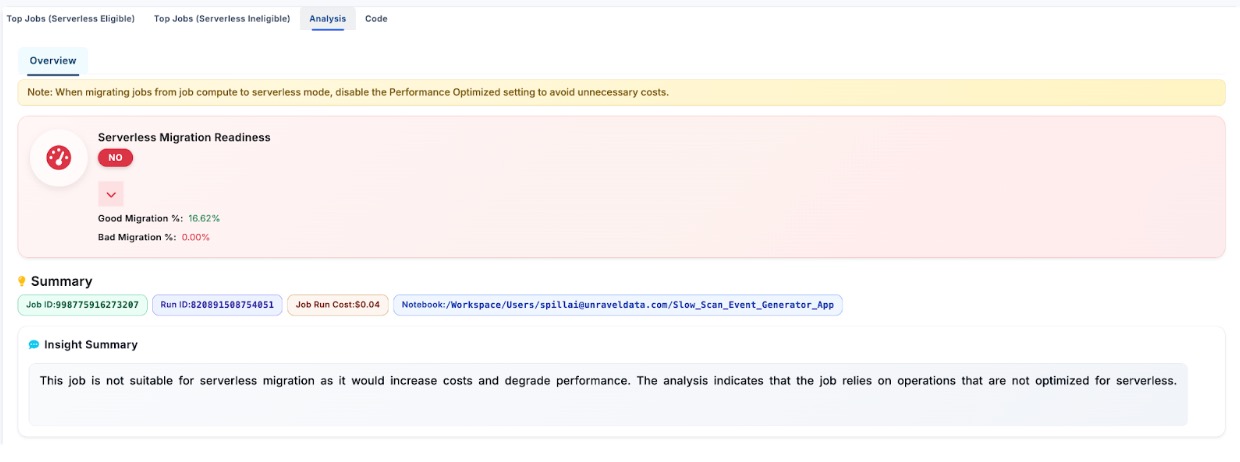Open Top Jobs (Serverless Eligible) tab
Screen dimensions: 1240x462
[71, 19]
